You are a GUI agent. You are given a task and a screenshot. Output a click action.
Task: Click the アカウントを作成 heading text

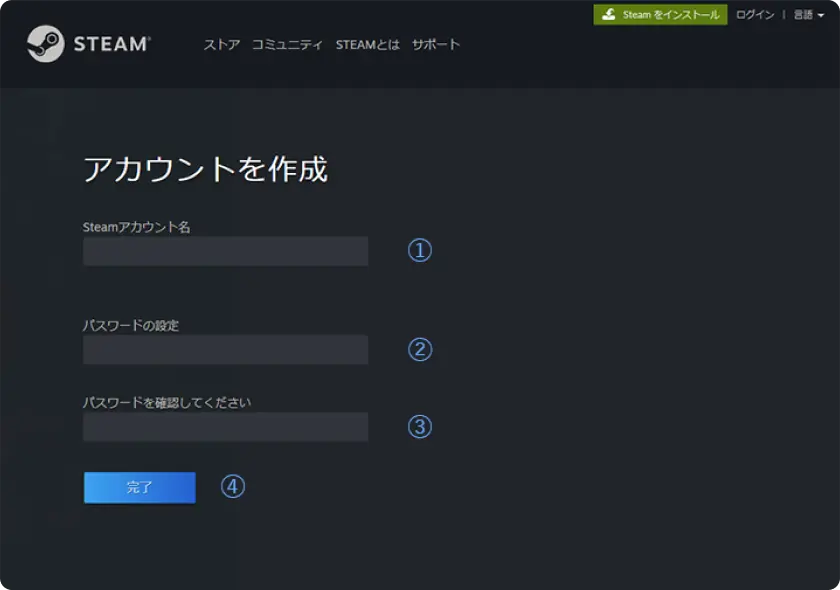(205, 169)
